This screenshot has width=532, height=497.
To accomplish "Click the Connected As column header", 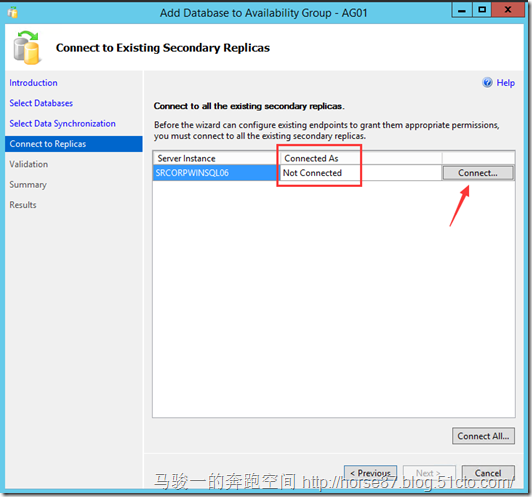I will 361,158.
